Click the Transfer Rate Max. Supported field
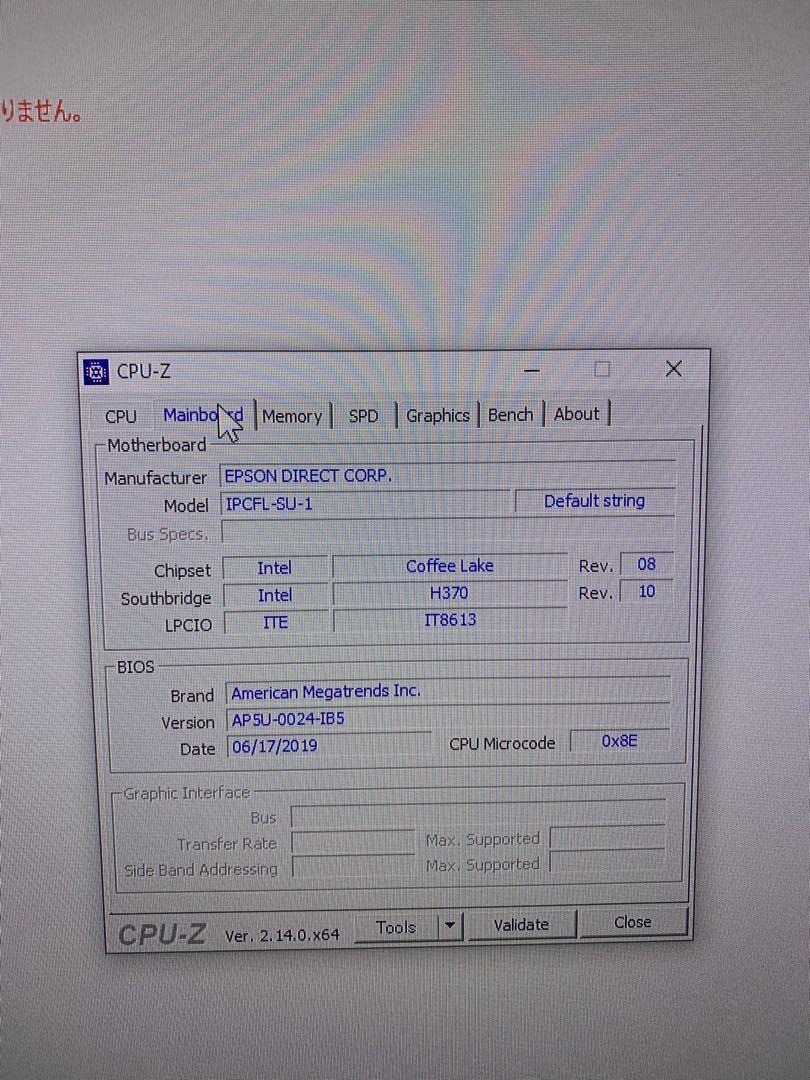 [608, 838]
